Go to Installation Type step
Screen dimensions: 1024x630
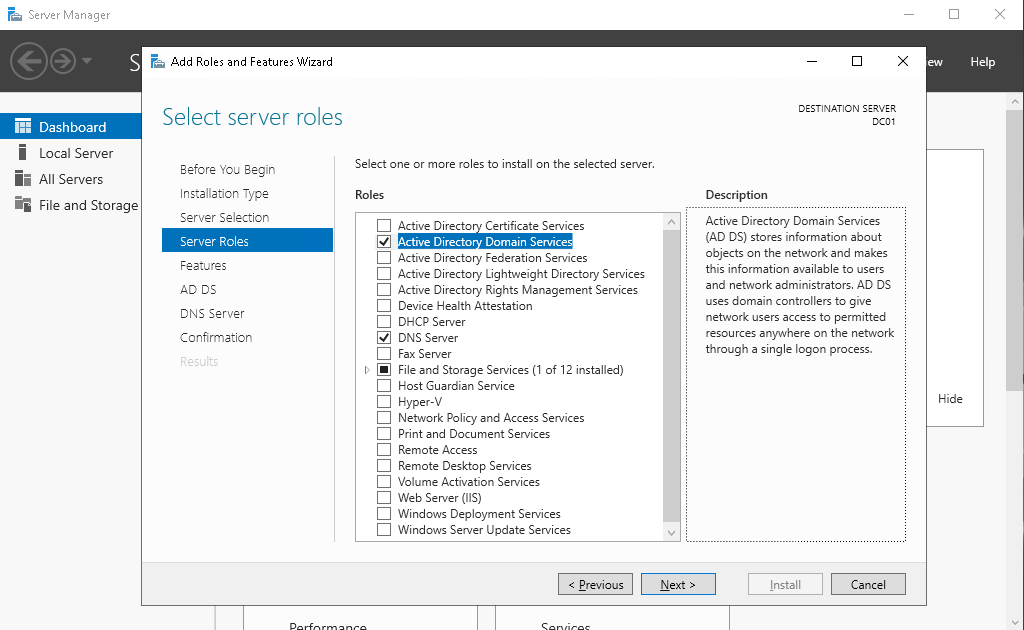point(224,194)
